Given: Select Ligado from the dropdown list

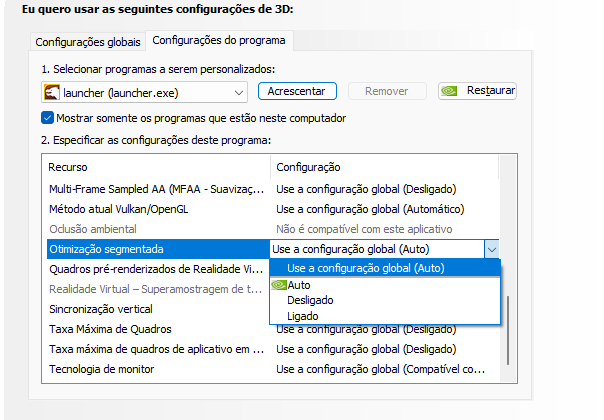Looking at the screenshot, I should [x=302, y=316].
